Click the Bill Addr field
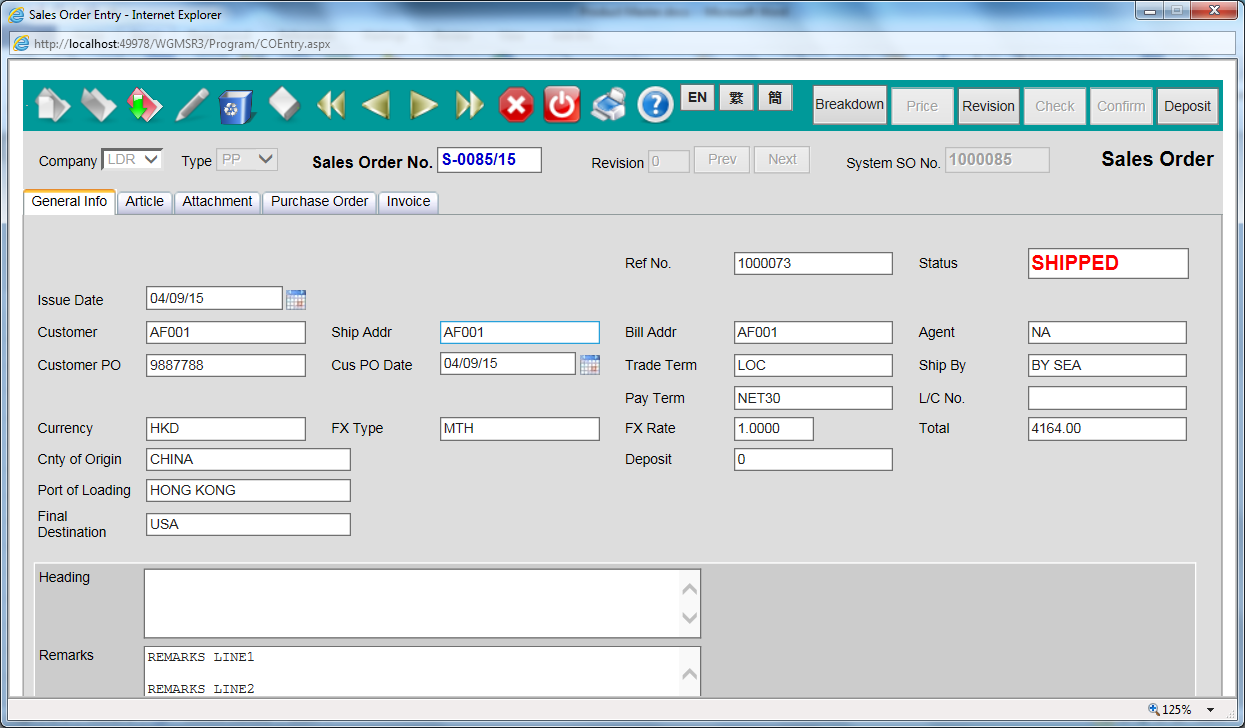 pos(813,332)
